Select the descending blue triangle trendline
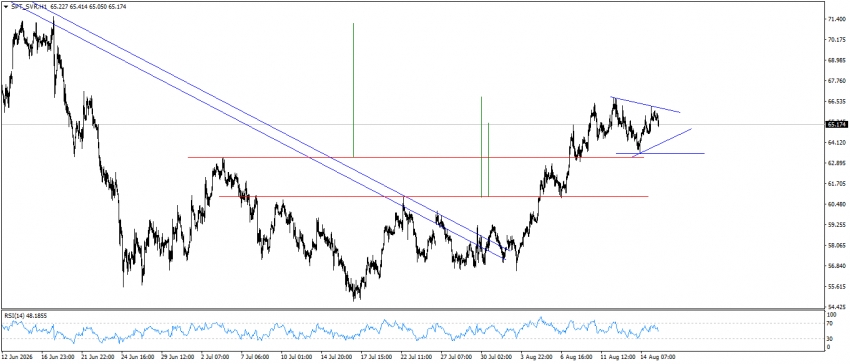 645,105
